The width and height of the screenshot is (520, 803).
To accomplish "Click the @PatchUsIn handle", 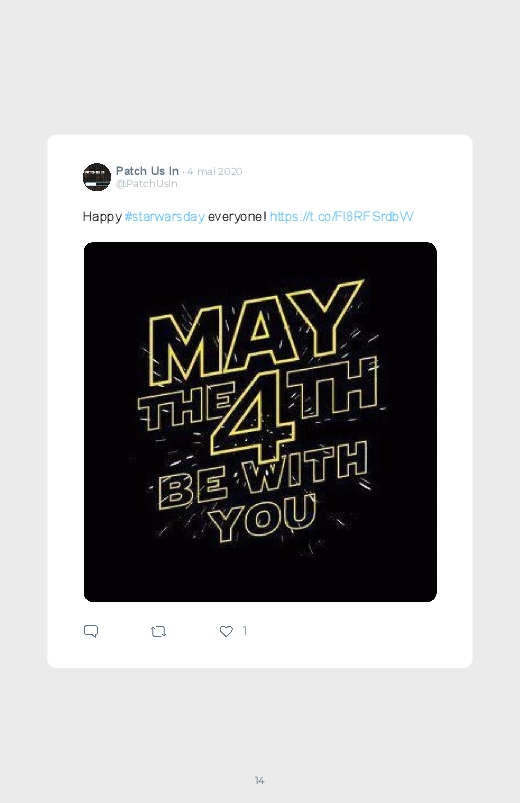I will 147,183.
